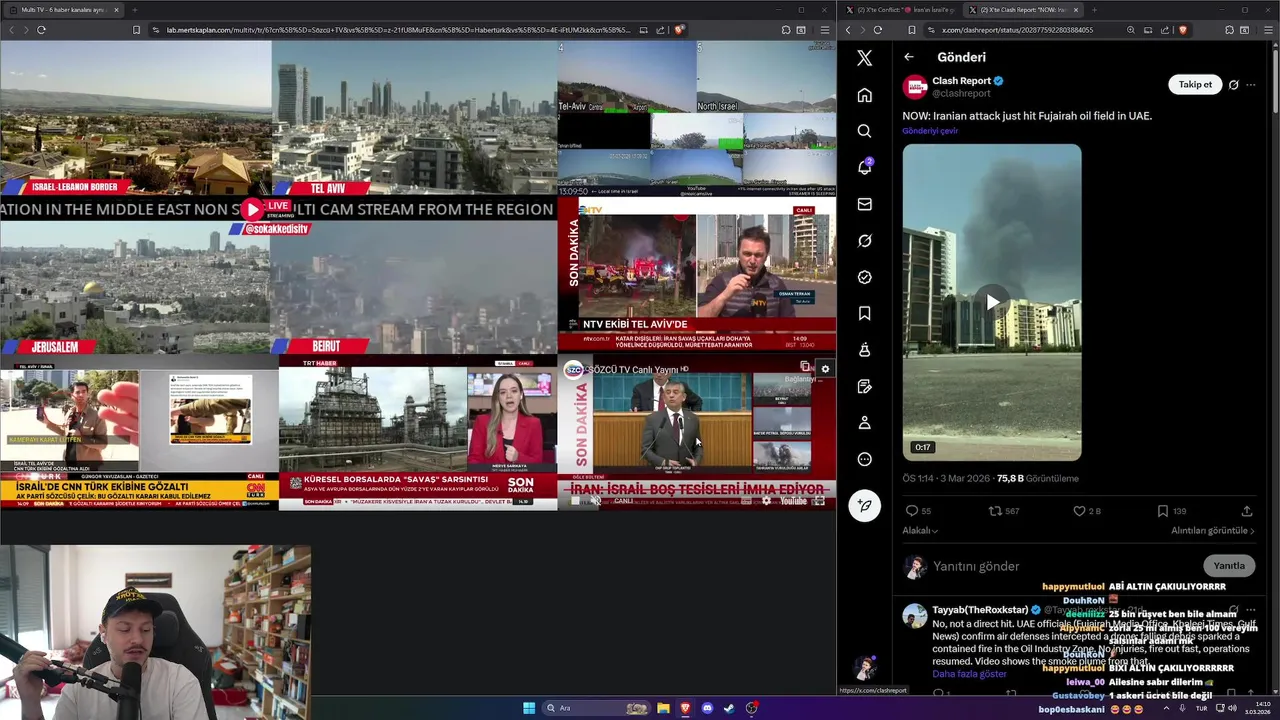Open Grok icon in X sidebar
Image resolution: width=1280 pixels, height=720 pixels.
tap(864, 241)
